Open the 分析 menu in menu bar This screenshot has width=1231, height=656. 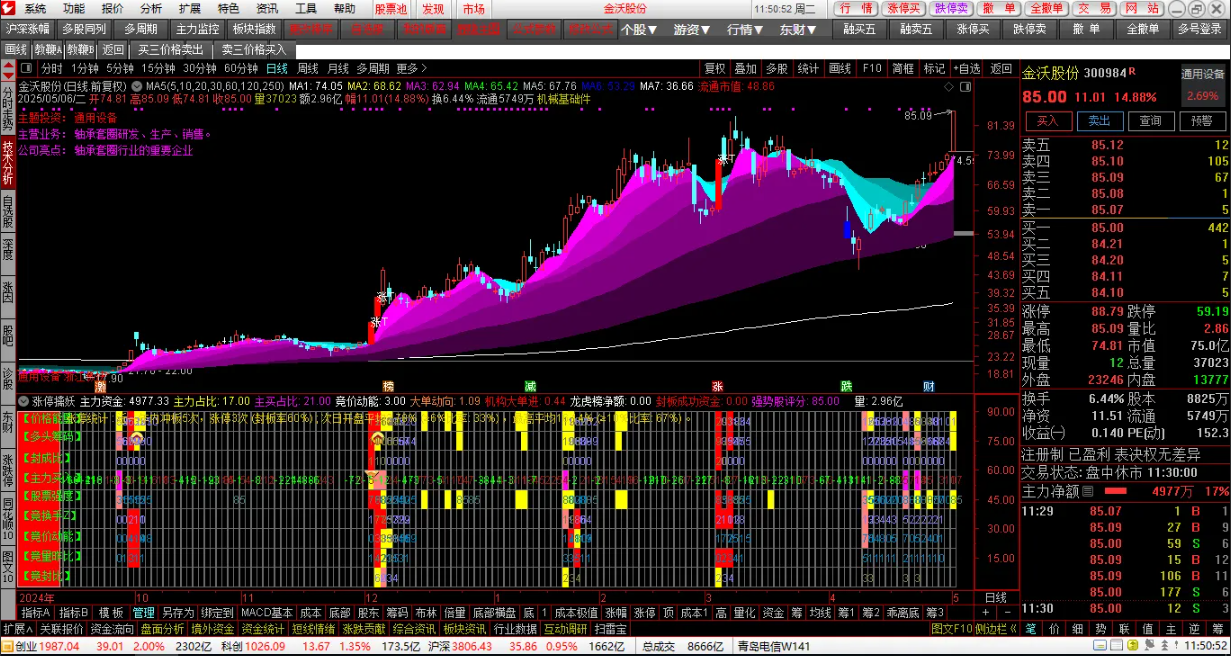[x=151, y=8]
